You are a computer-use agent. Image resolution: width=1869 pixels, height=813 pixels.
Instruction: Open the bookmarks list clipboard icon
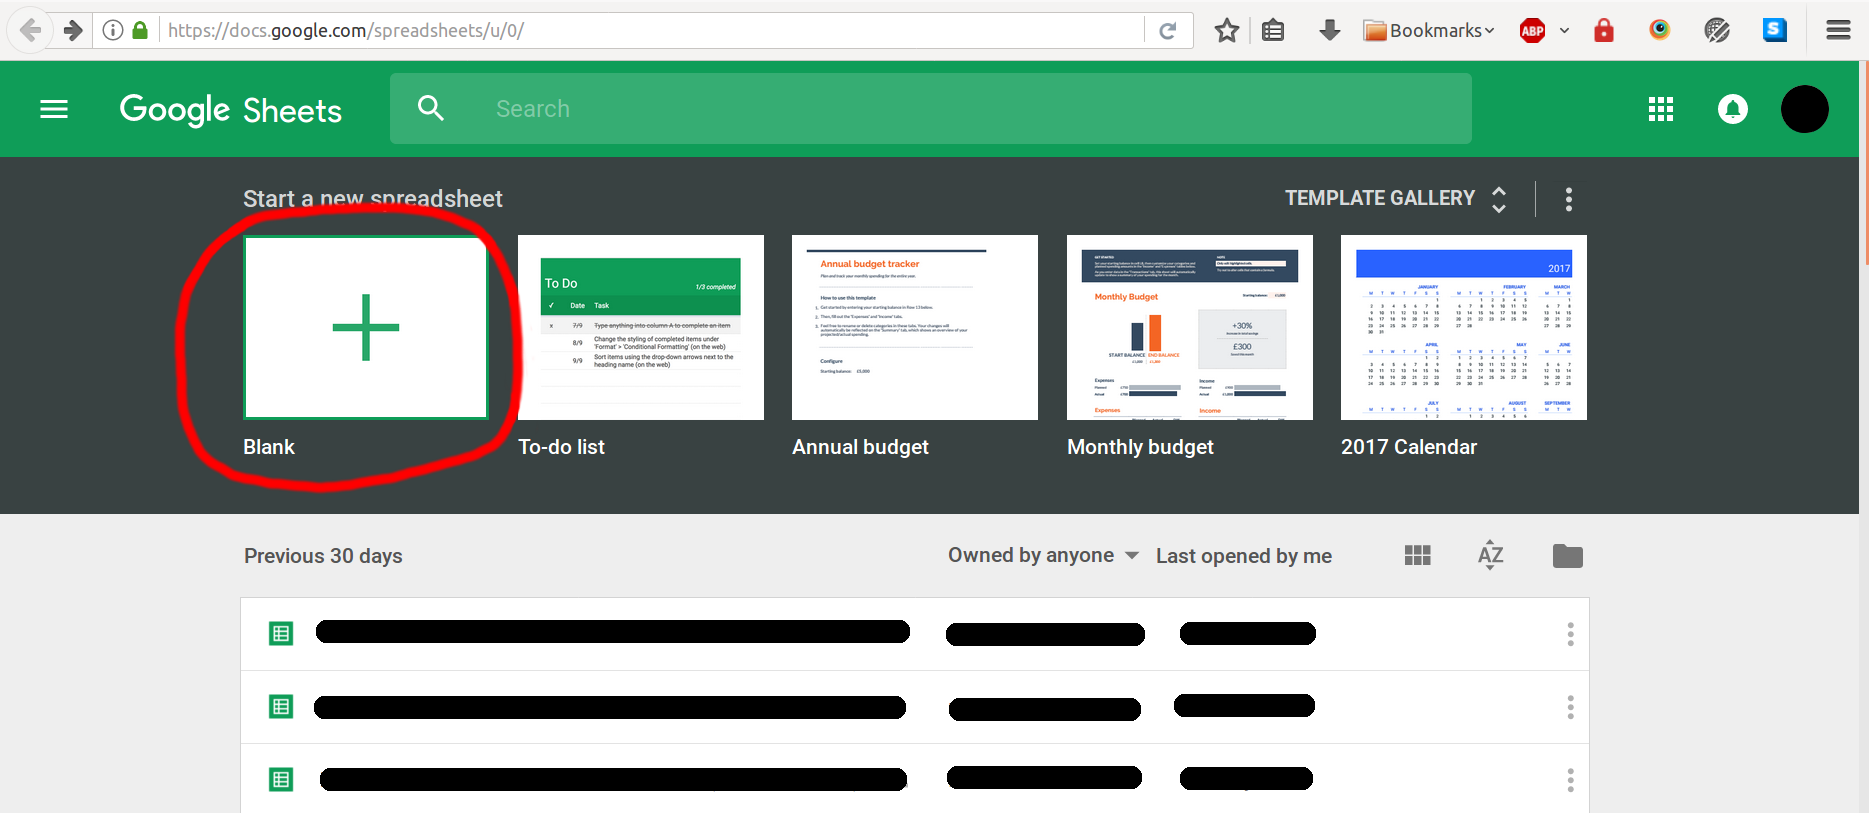pyautogui.click(x=1273, y=30)
